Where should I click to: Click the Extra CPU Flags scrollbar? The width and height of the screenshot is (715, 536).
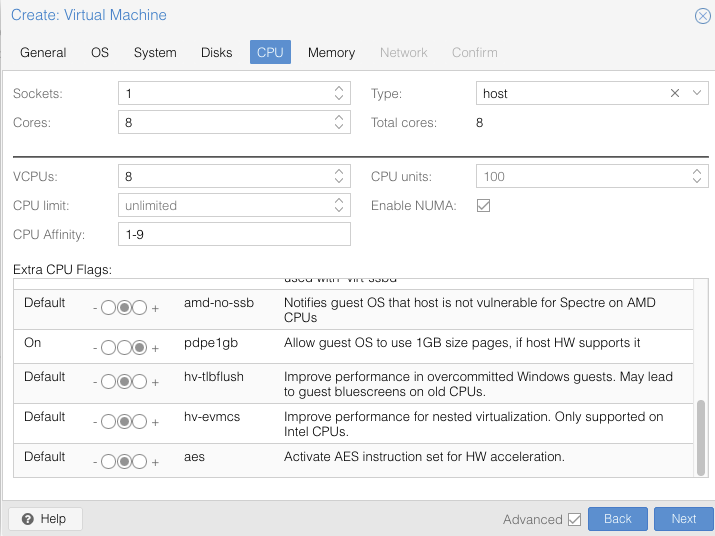pyautogui.click(x=701, y=438)
